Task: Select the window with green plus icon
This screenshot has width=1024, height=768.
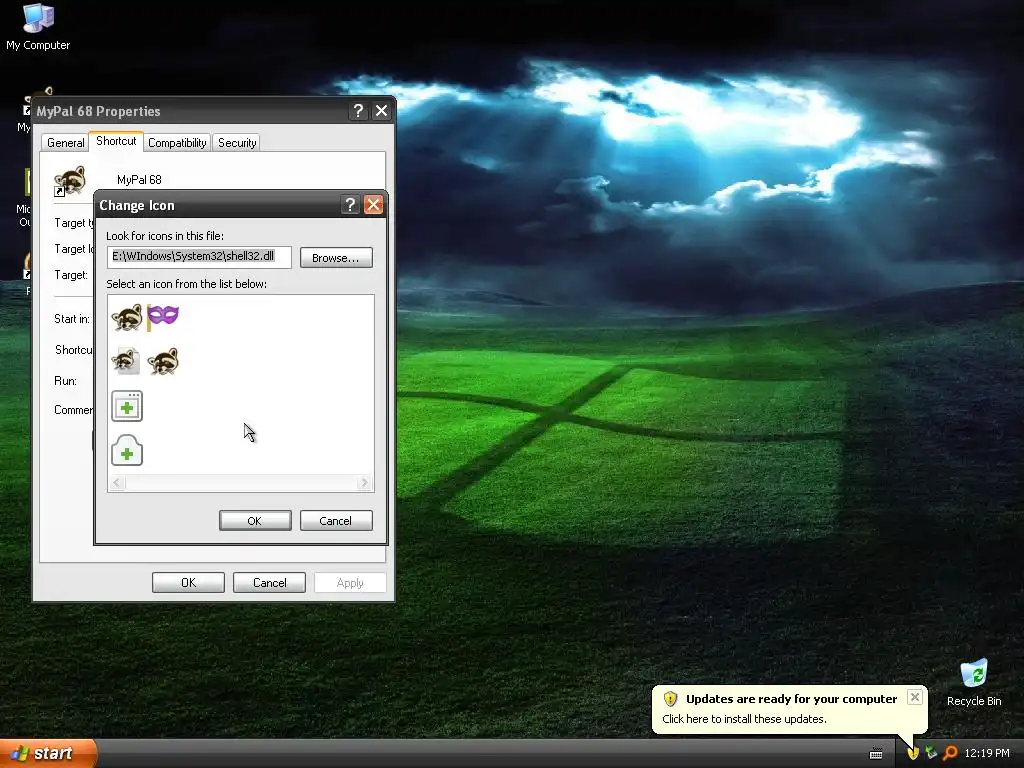Action: pos(127,406)
